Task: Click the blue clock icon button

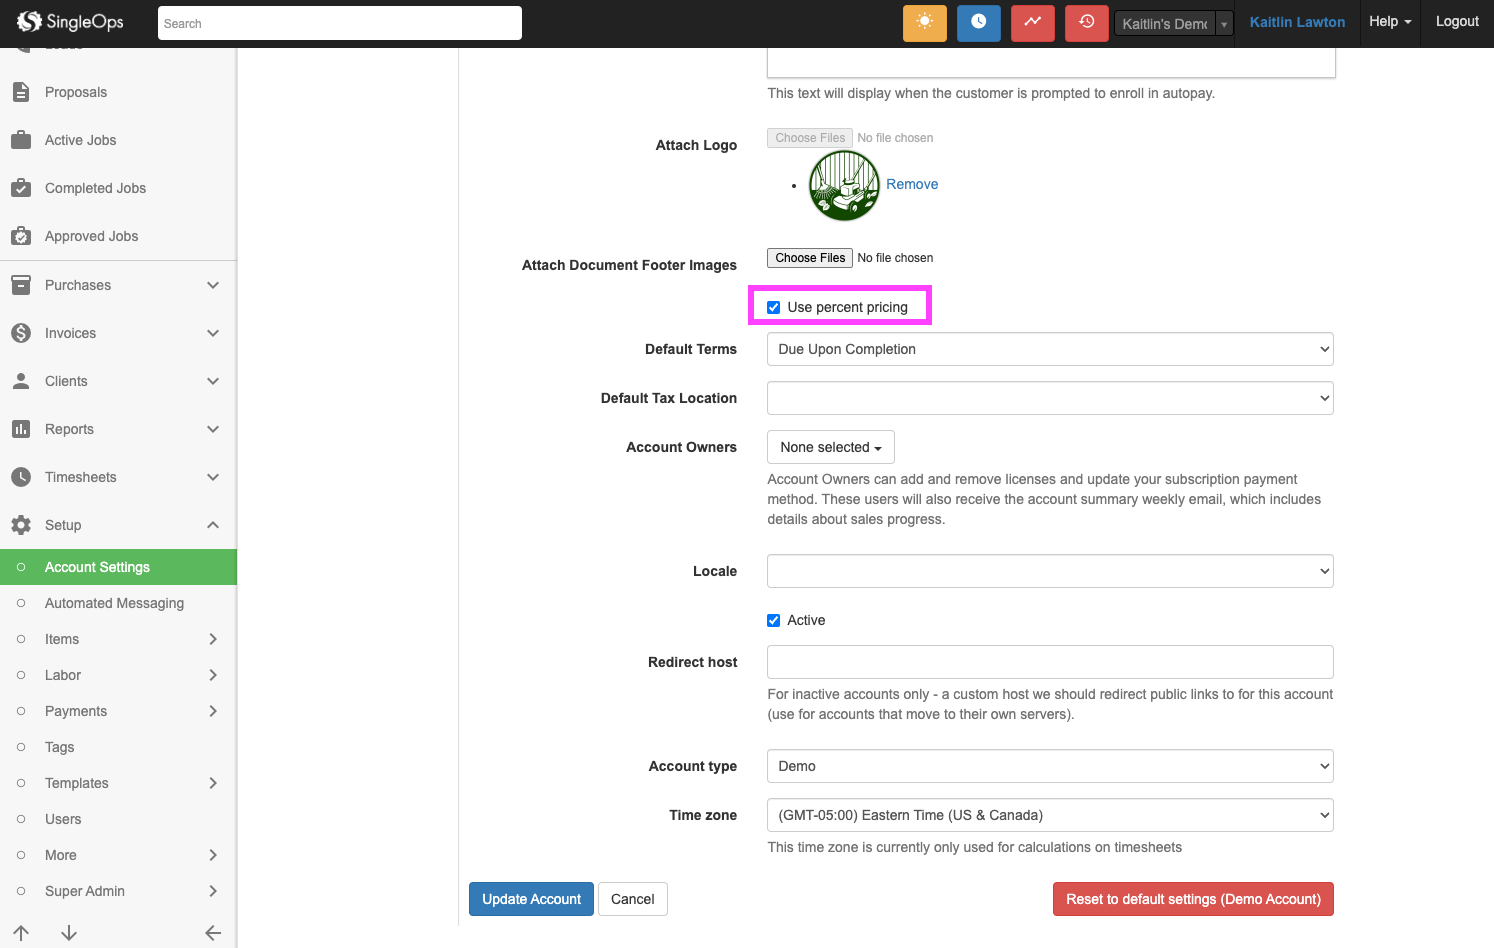Action: coord(978,23)
